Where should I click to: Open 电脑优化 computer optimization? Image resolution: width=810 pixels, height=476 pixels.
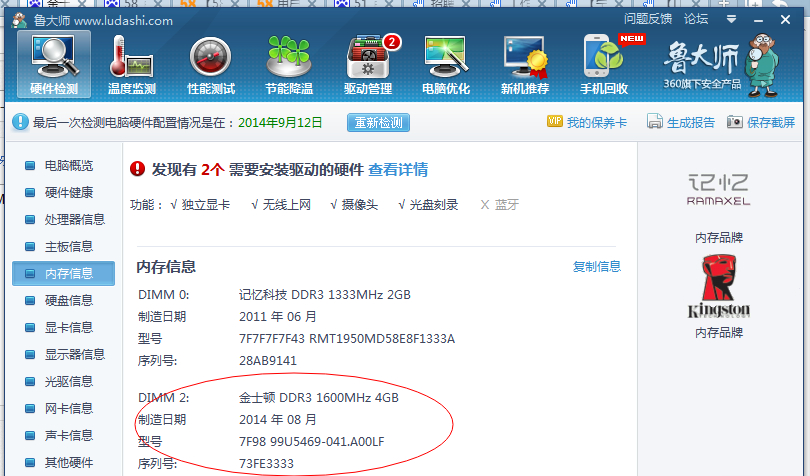click(x=446, y=65)
